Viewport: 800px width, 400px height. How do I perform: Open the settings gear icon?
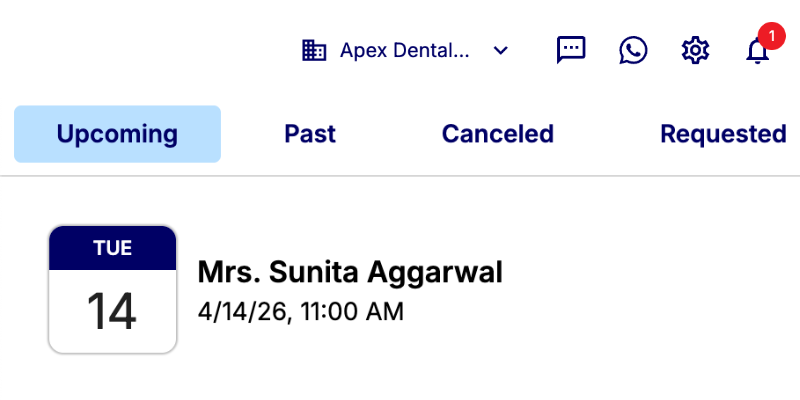(695, 50)
